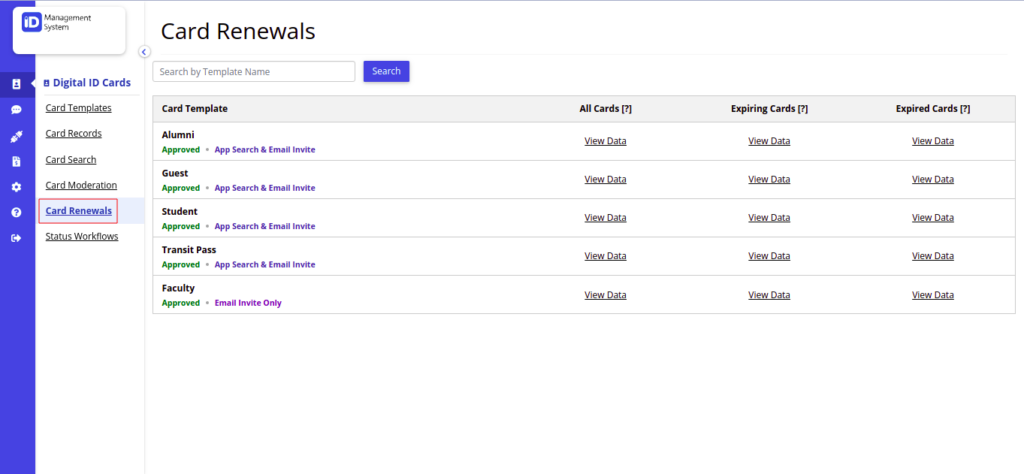
Task: View Expiring Cards data for Student
Action: click(x=769, y=217)
